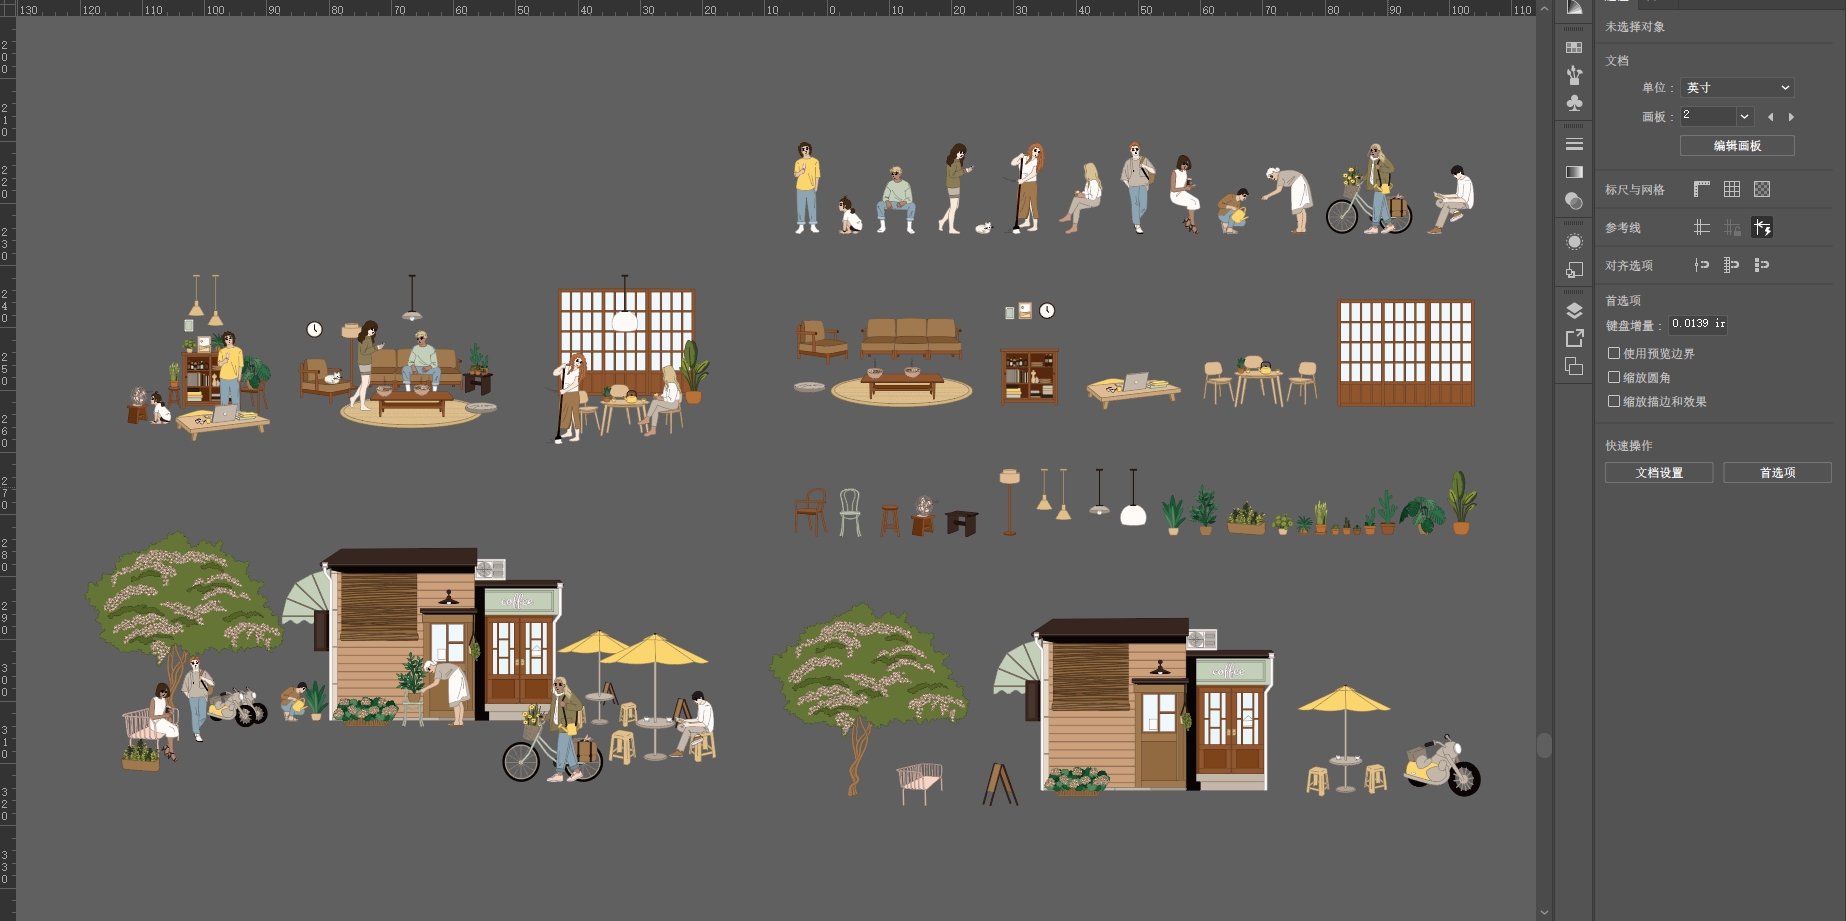
Task: Open the Symbols panel icon
Action: tap(1574, 103)
